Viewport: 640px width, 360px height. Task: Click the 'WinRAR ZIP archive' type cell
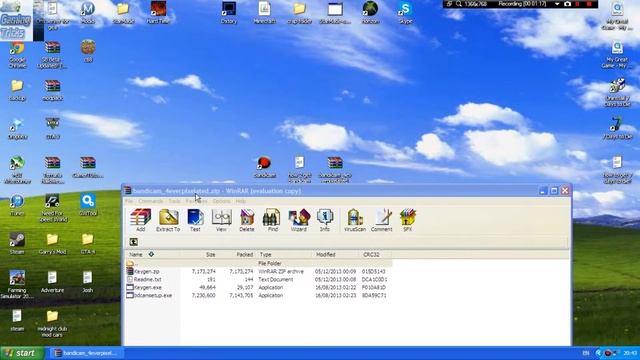pyautogui.click(x=281, y=271)
